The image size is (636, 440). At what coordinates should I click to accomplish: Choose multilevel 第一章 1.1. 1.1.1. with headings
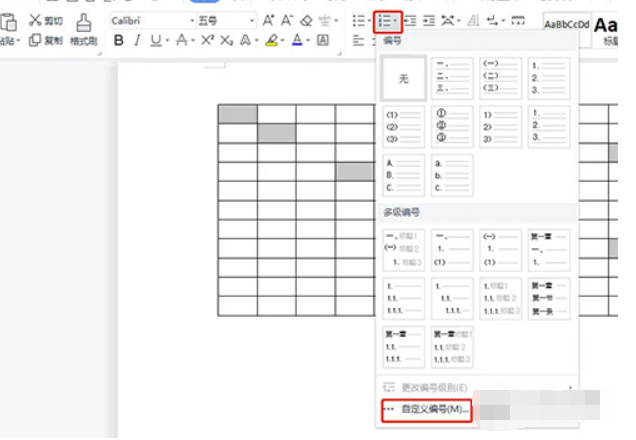[x=452, y=347]
